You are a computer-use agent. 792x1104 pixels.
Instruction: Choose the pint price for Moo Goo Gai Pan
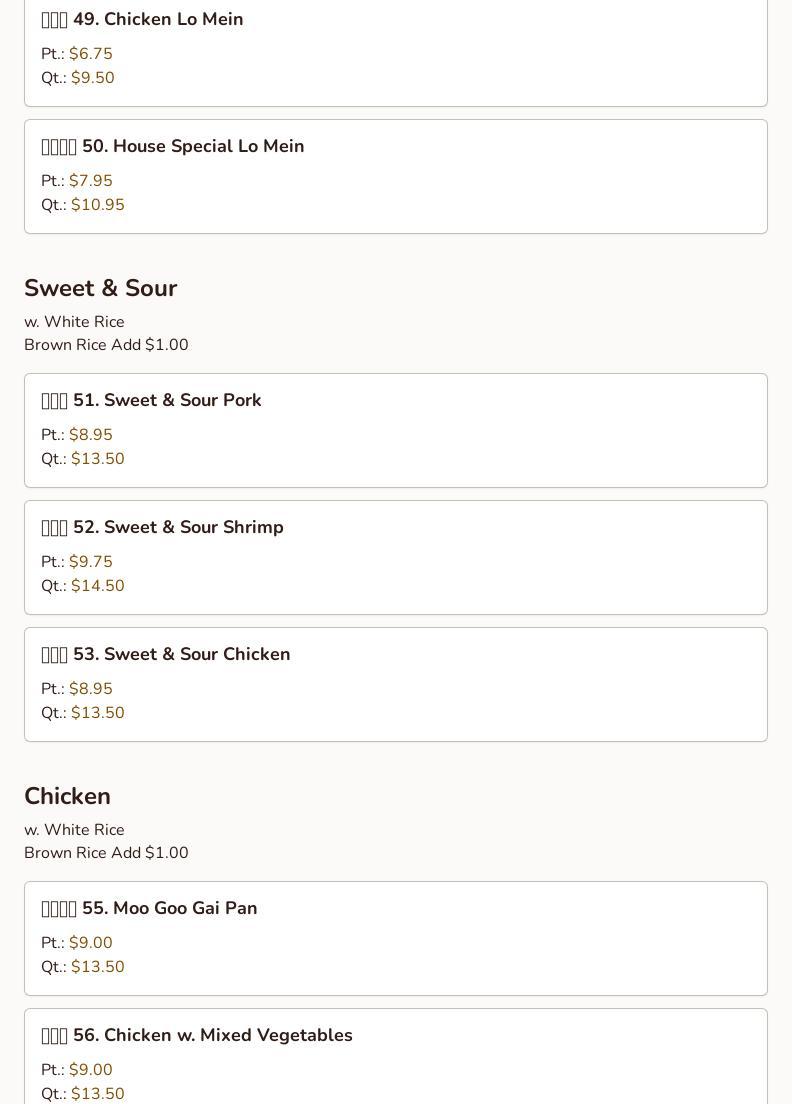coord(90,943)
